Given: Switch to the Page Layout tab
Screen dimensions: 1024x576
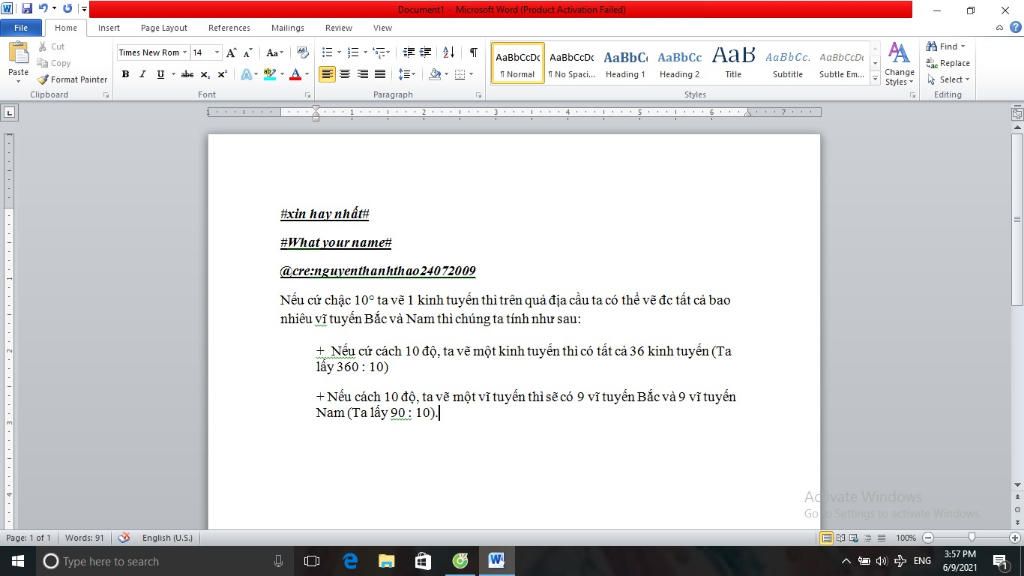Looking at the screenshot, I should coord(164,27).
